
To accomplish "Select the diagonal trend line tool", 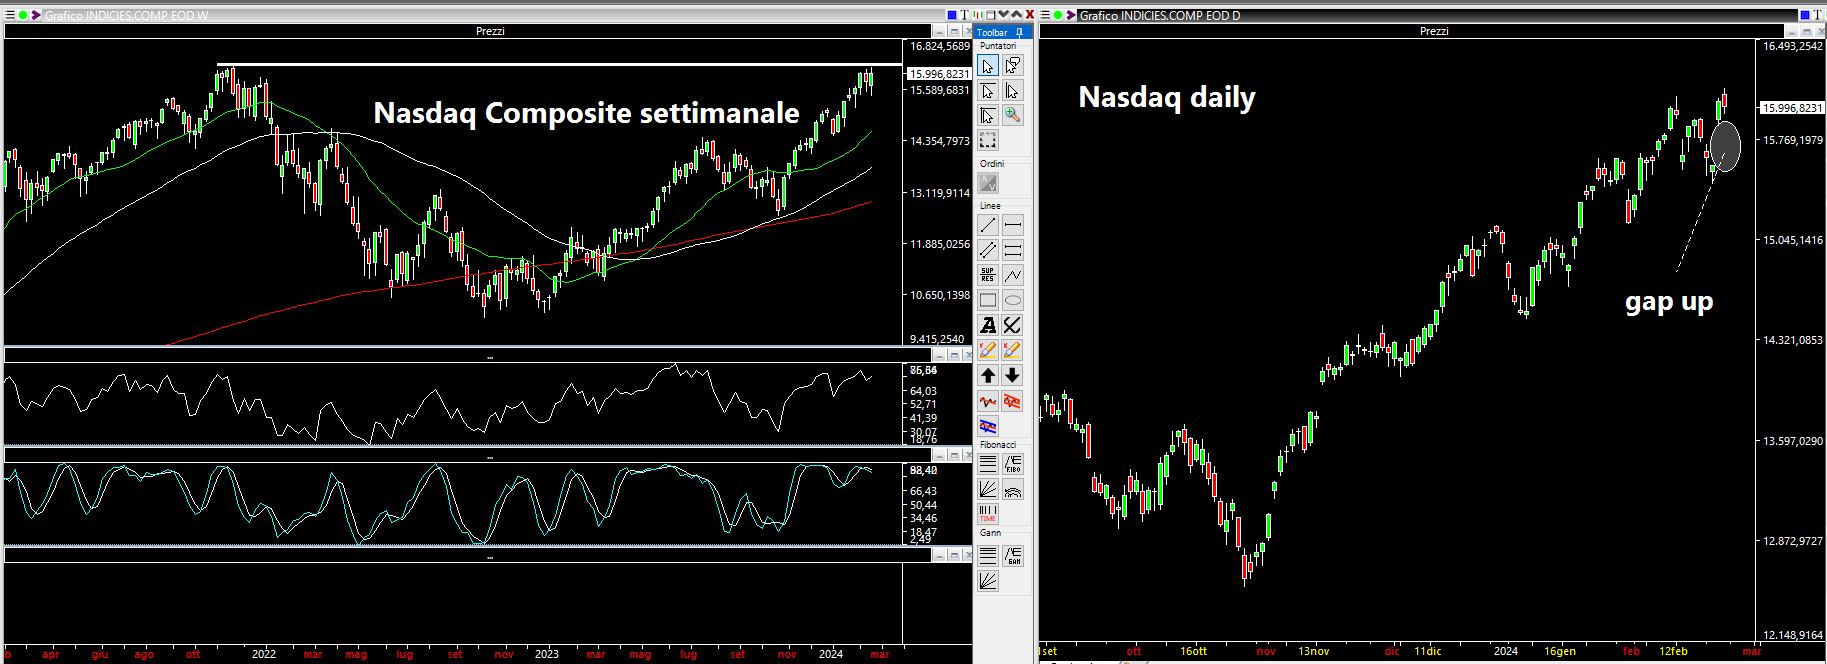I will point(988,225).
